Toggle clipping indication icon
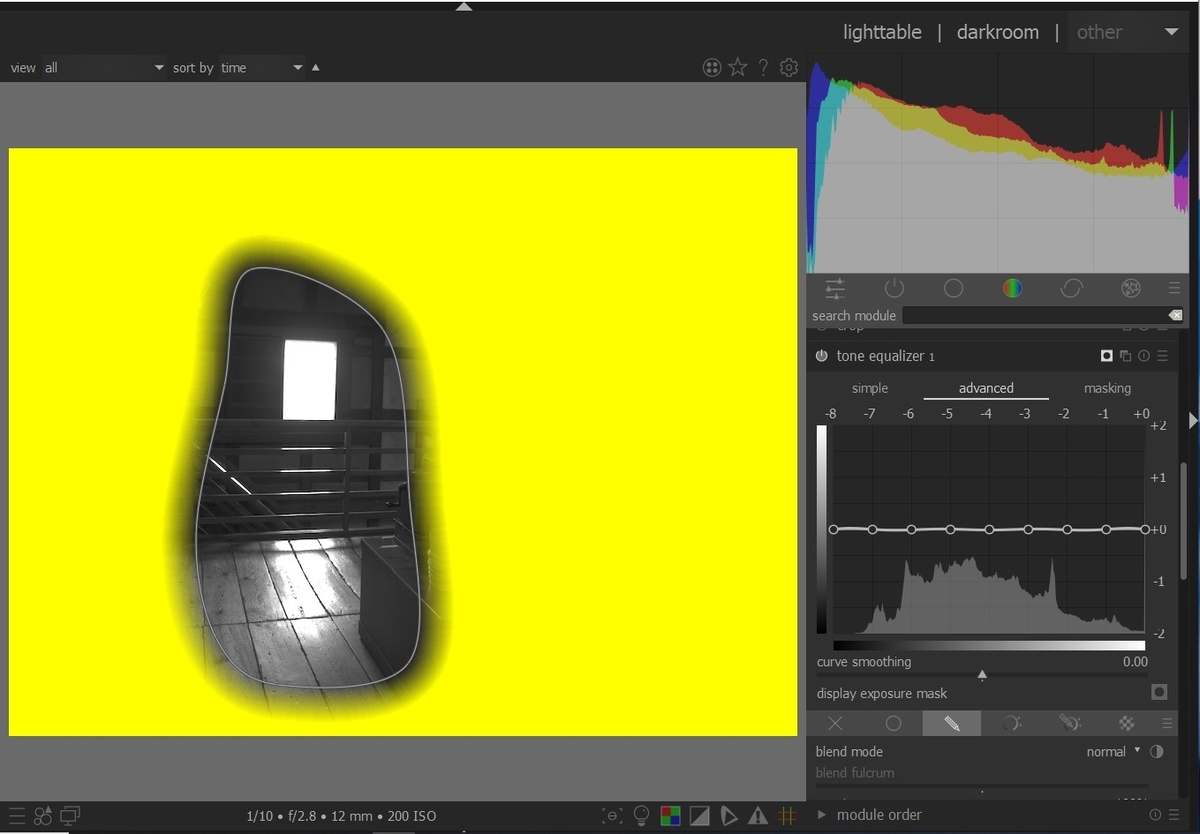 pyautogui.click(x=700, y=816)
